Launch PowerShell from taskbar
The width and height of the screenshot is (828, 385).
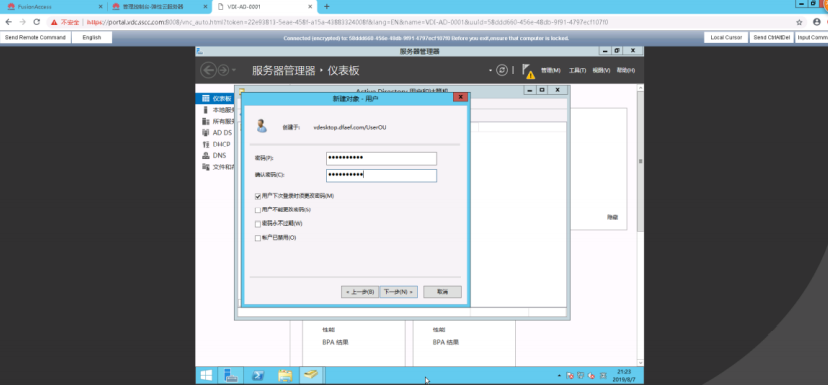coord(258,375)
